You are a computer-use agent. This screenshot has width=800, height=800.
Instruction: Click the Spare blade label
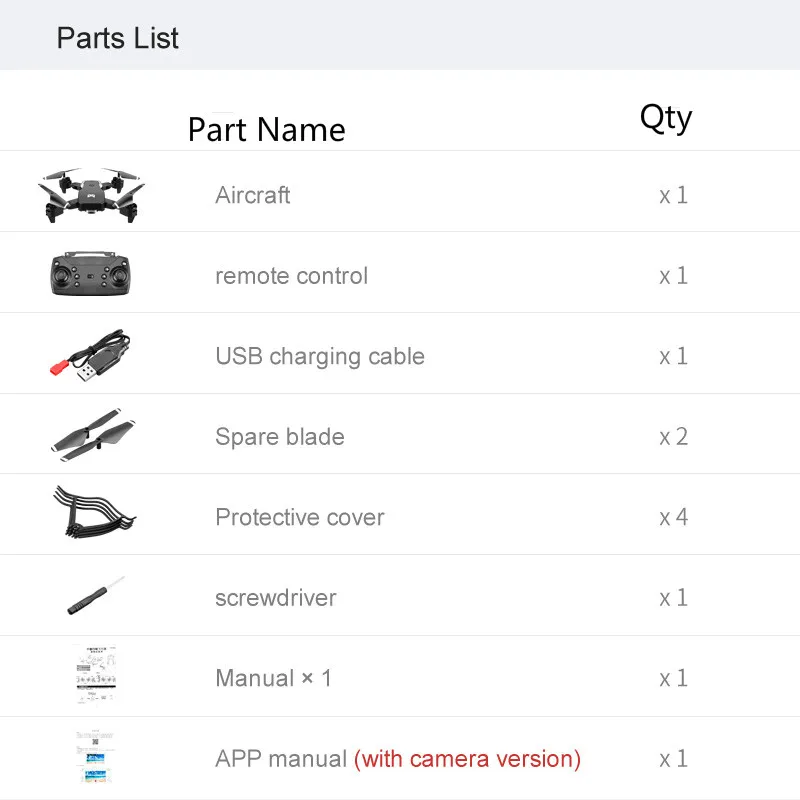[x=280, y=437]
